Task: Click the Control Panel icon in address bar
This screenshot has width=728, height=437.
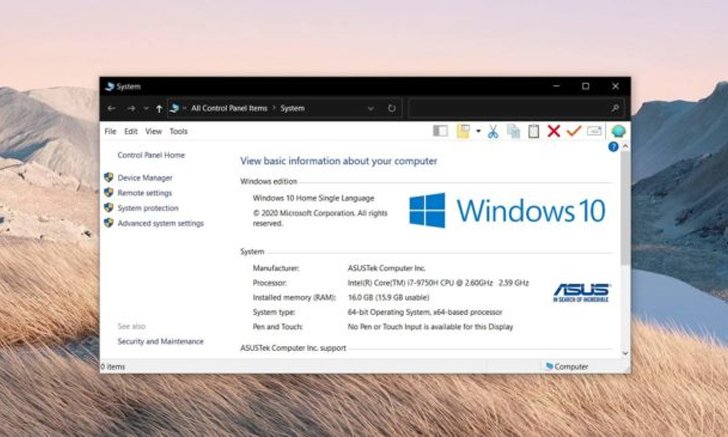Action: click(175, 108)
